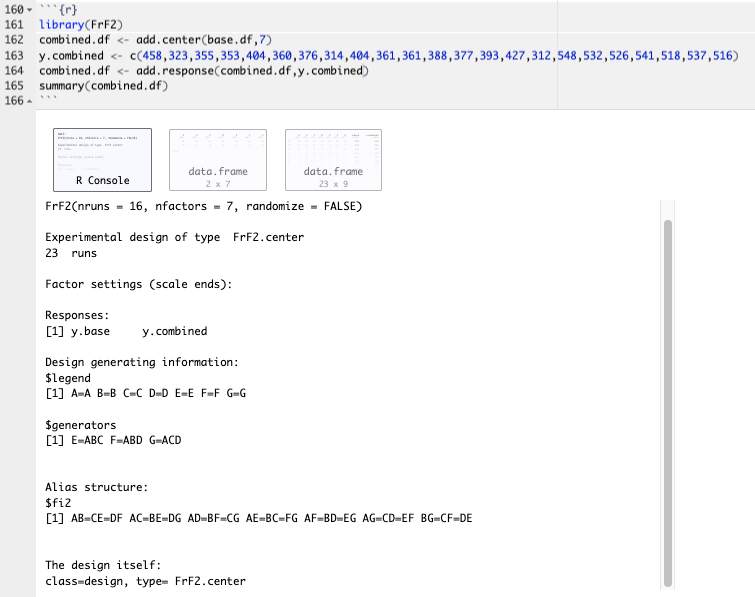This screenshot has height=597, width=755.
Task: Click the FrF2(nruns = 16...) output line
Action: [204, 207]
